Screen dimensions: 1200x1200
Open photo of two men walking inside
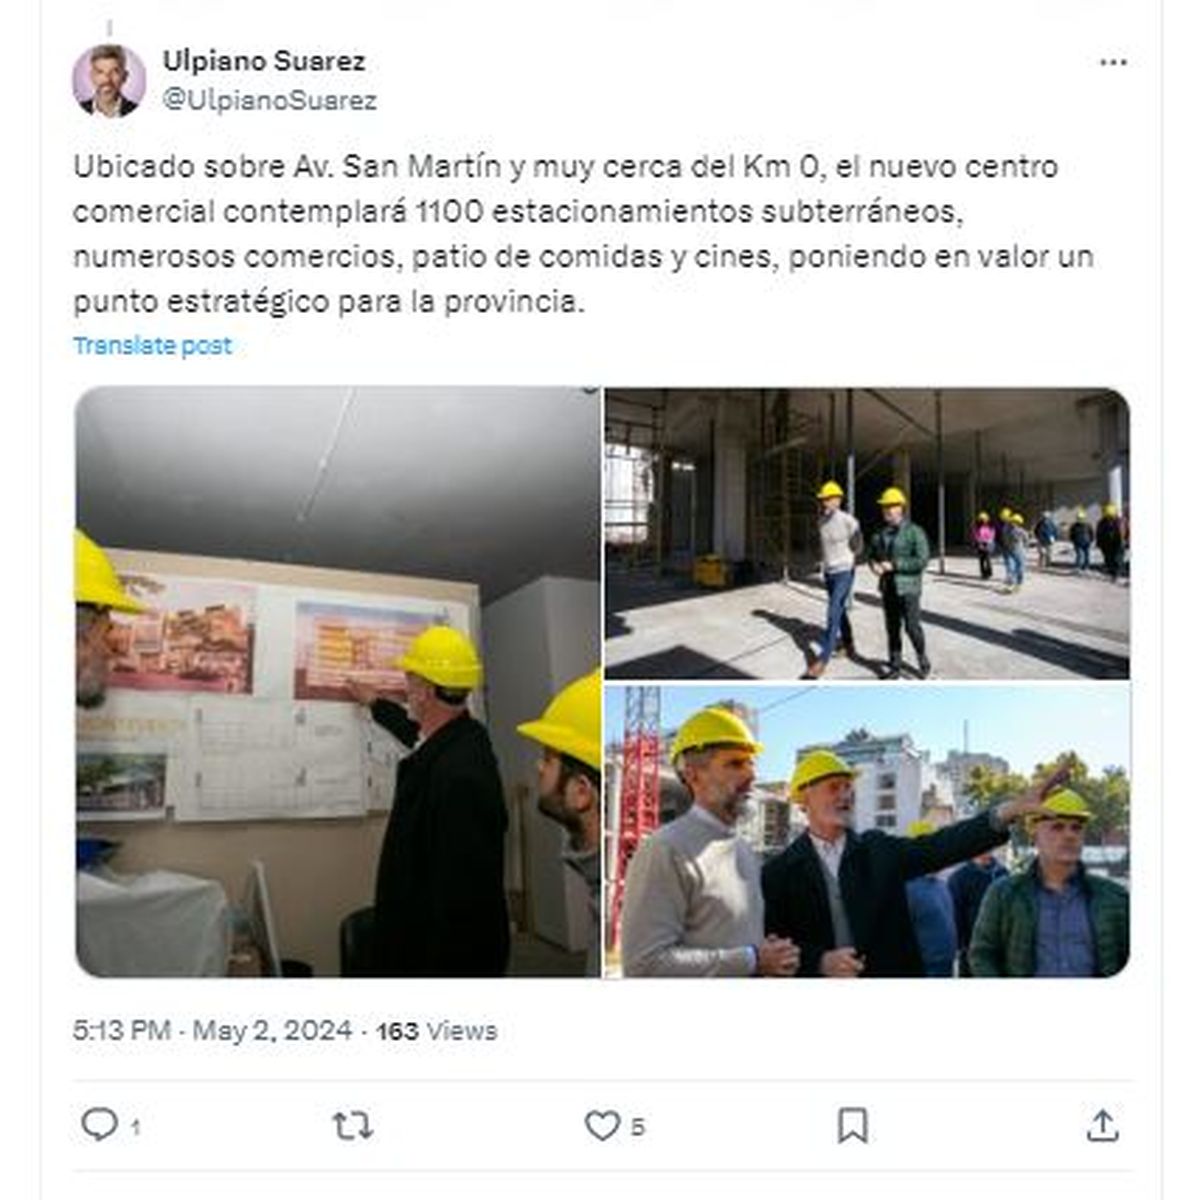[867, 533]
